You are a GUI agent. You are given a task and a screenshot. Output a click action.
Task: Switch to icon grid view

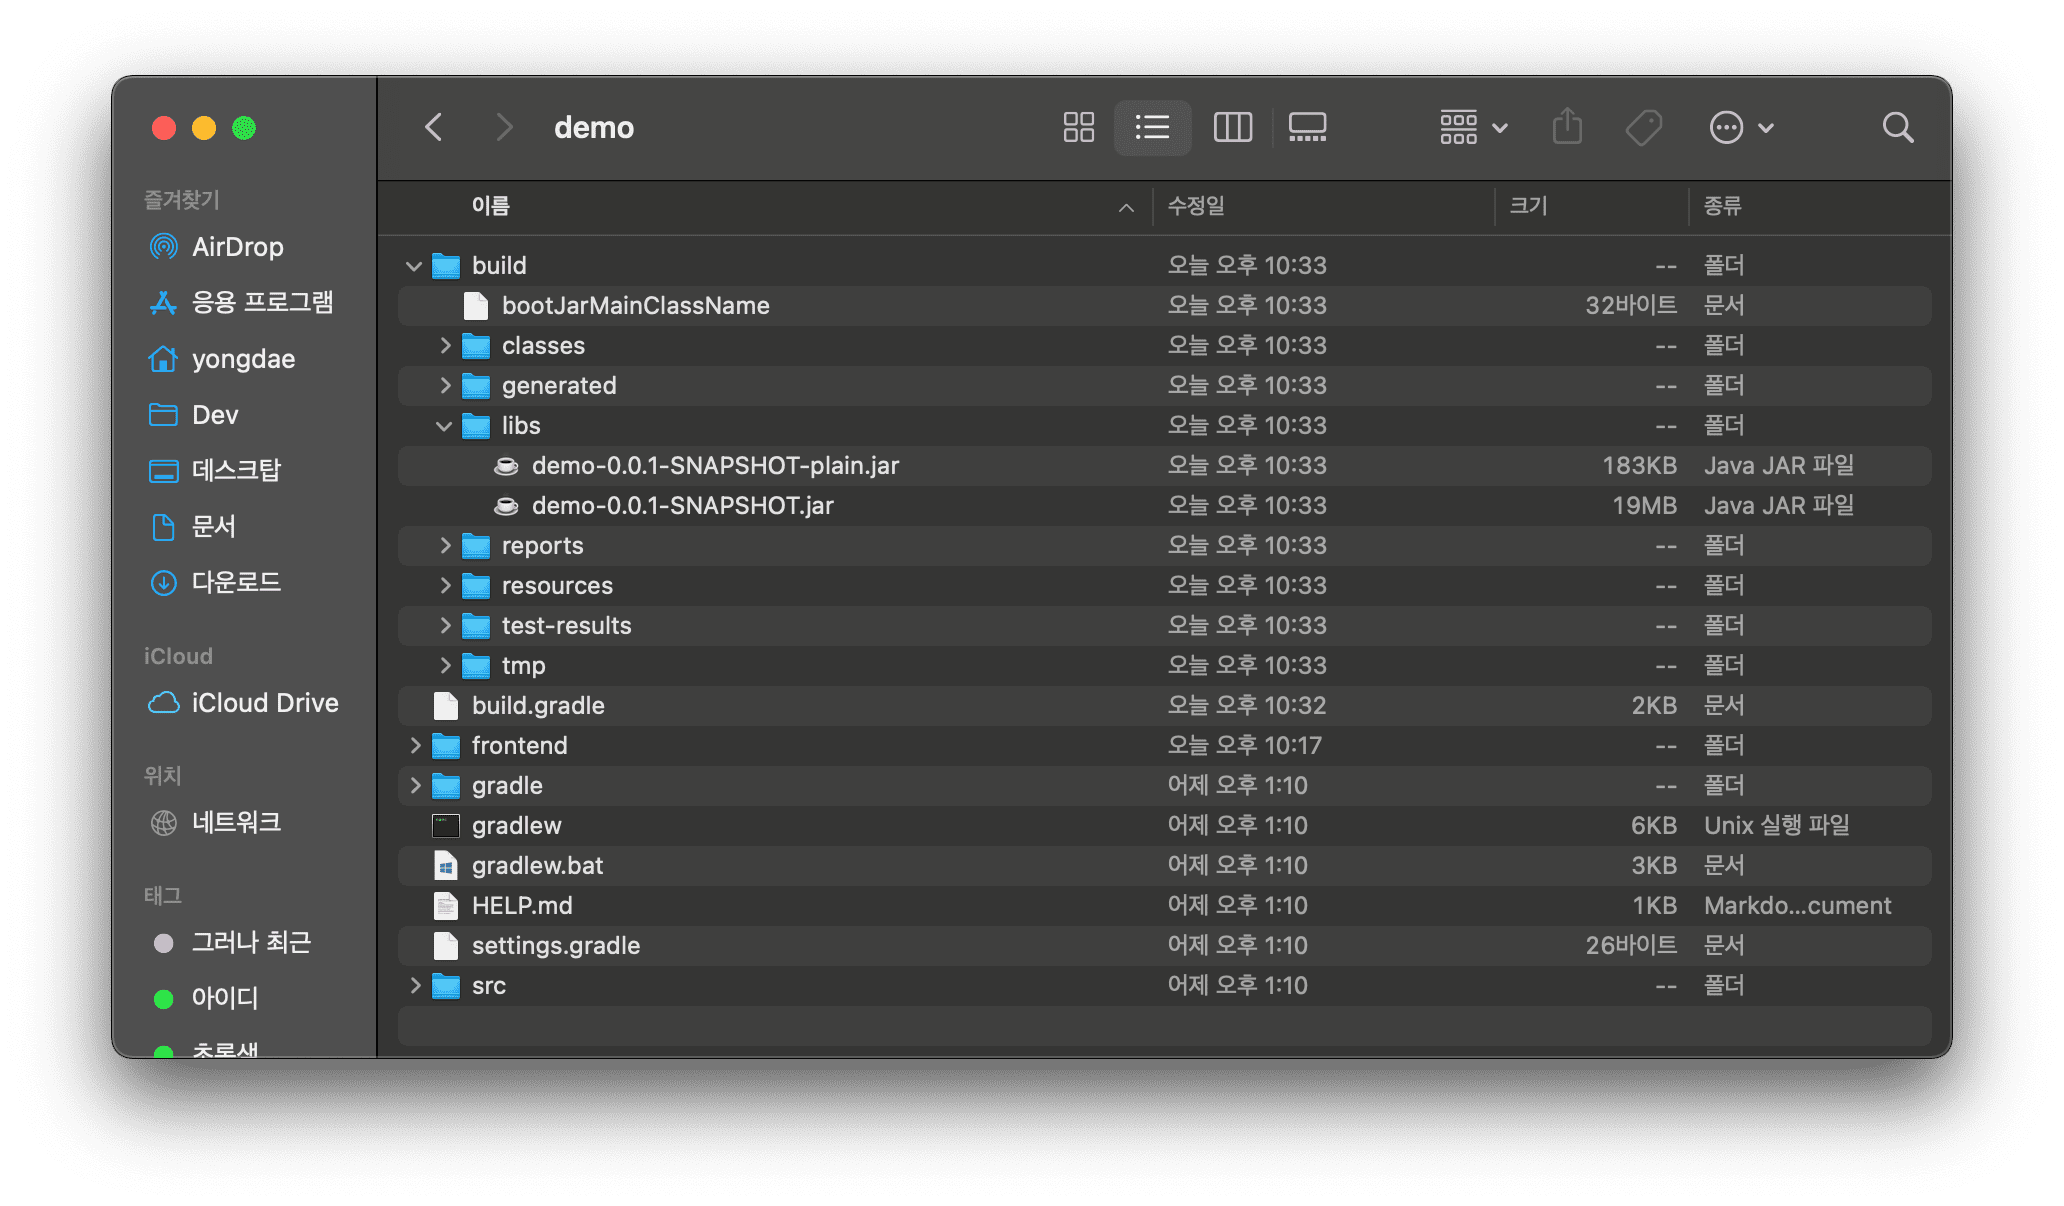1078,127
